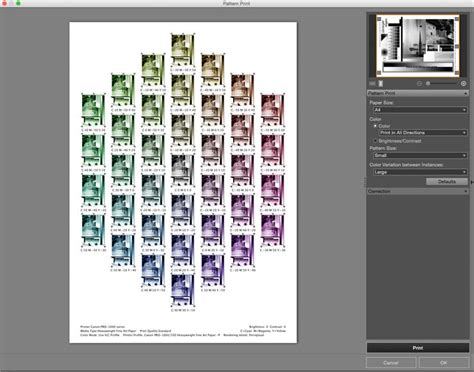Click the Cancel button
The width and height of the screenshot is (474, 372).
[391, 363]
